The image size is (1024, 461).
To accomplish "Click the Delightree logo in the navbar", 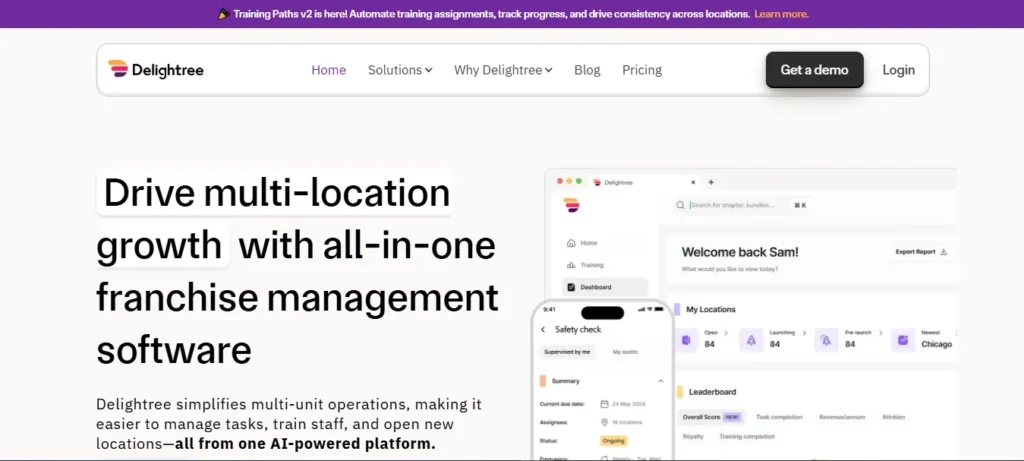I will pos(155,69).
